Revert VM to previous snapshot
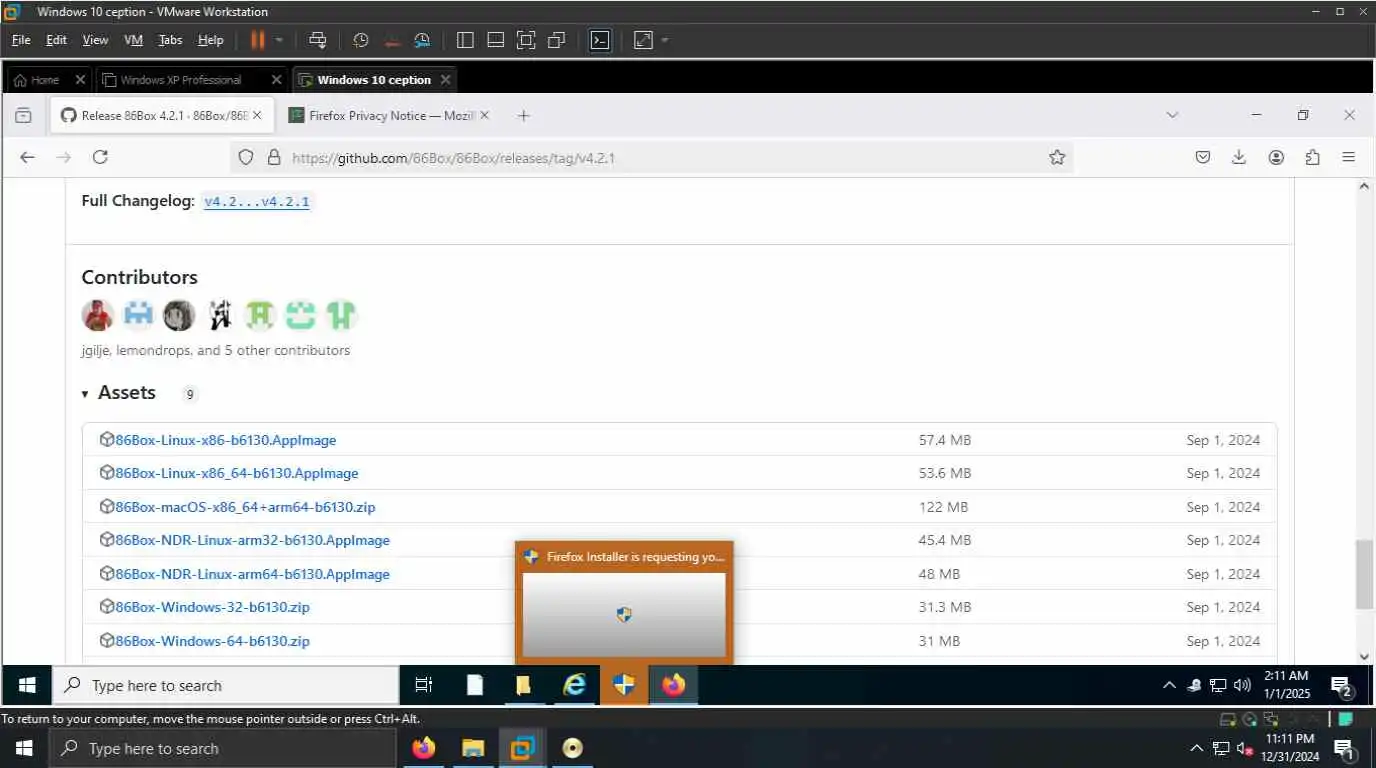Screen dimensions: 1376x768 coord(392,40)
